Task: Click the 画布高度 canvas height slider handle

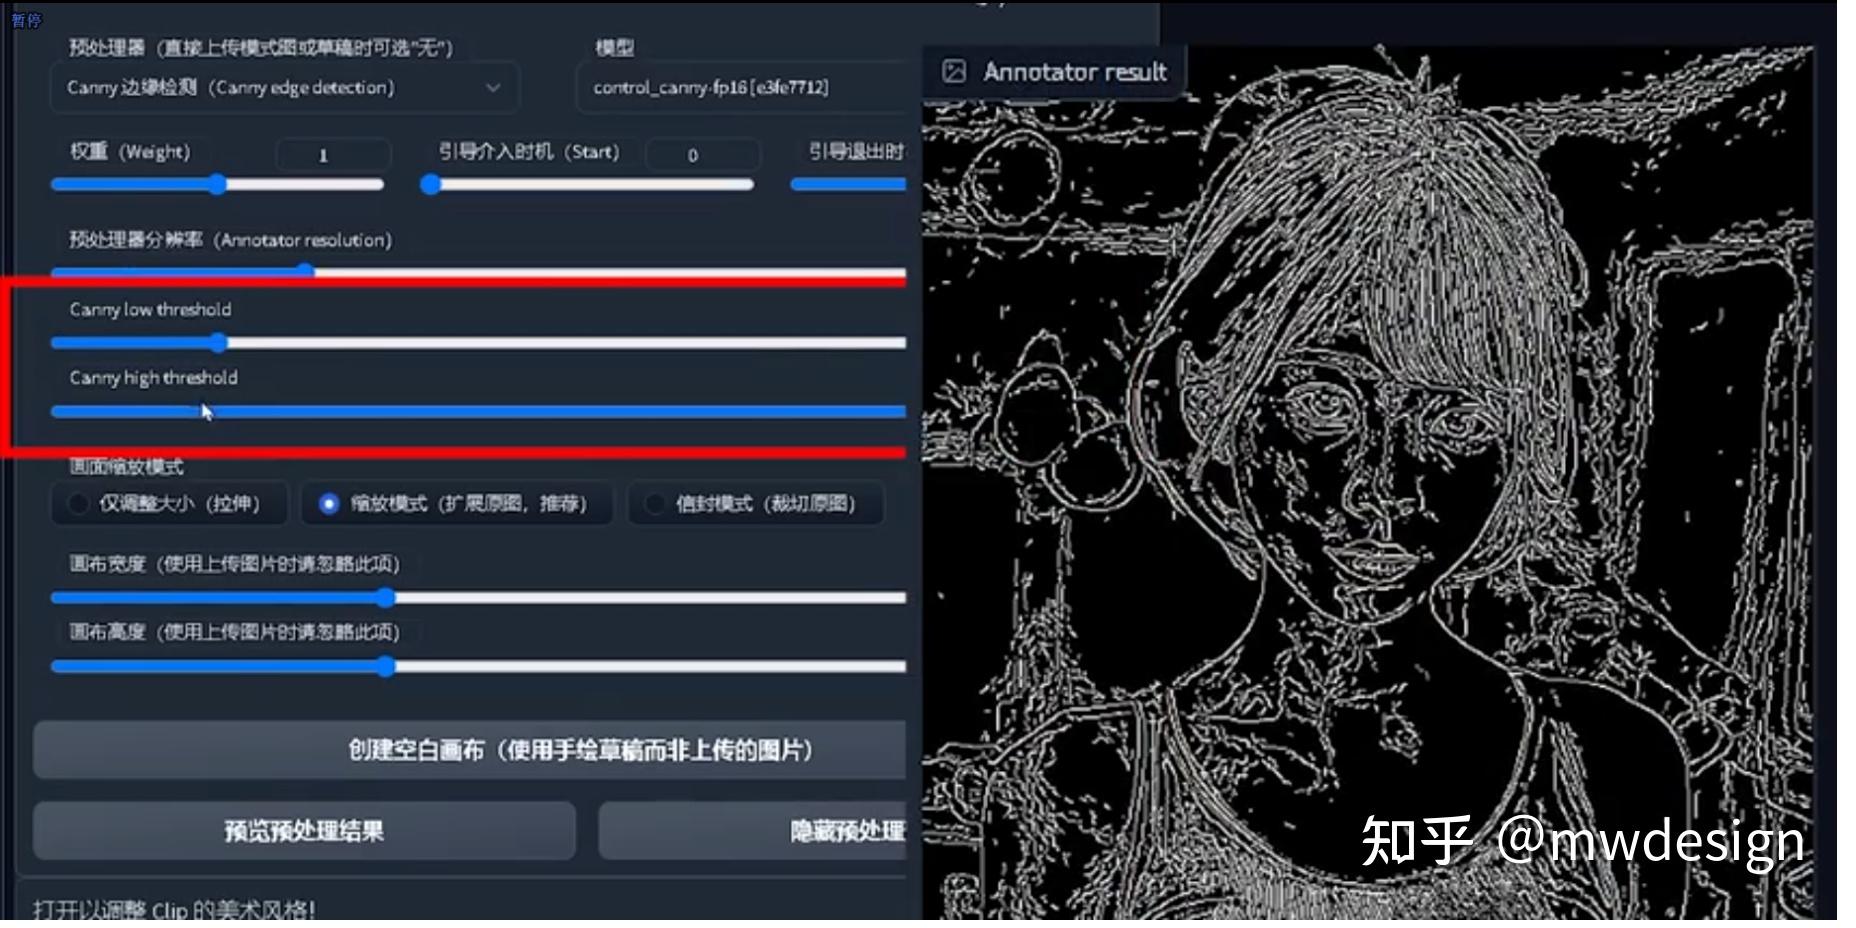Action: point(388,666)
